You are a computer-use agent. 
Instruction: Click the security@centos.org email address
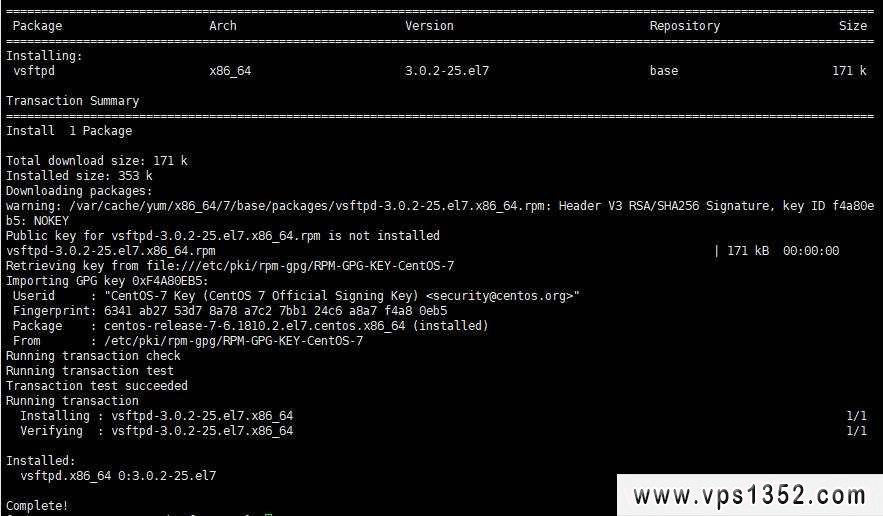click(x=502, y=296)
